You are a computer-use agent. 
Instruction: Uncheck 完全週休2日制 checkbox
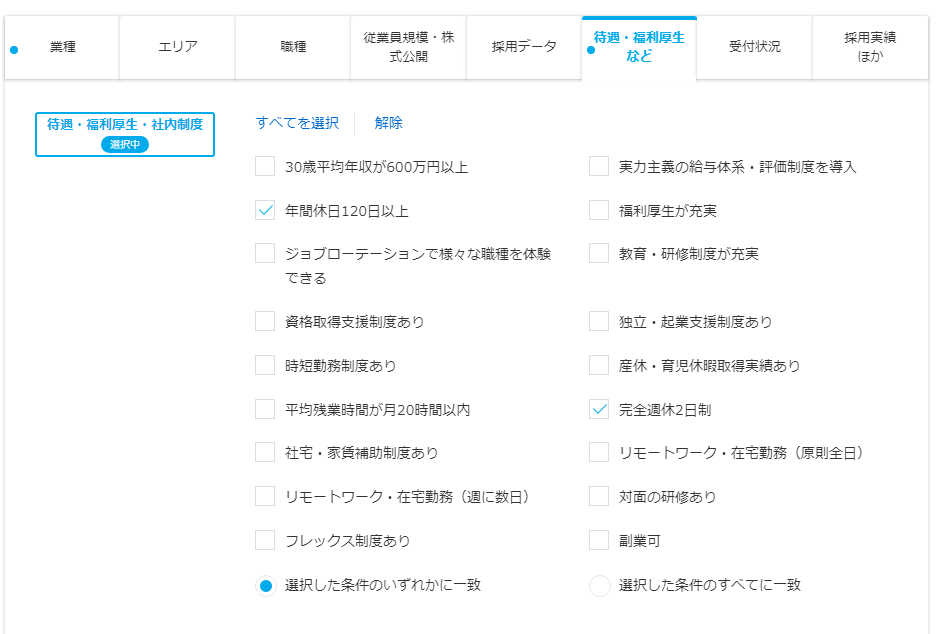click(x=599, y=410)
